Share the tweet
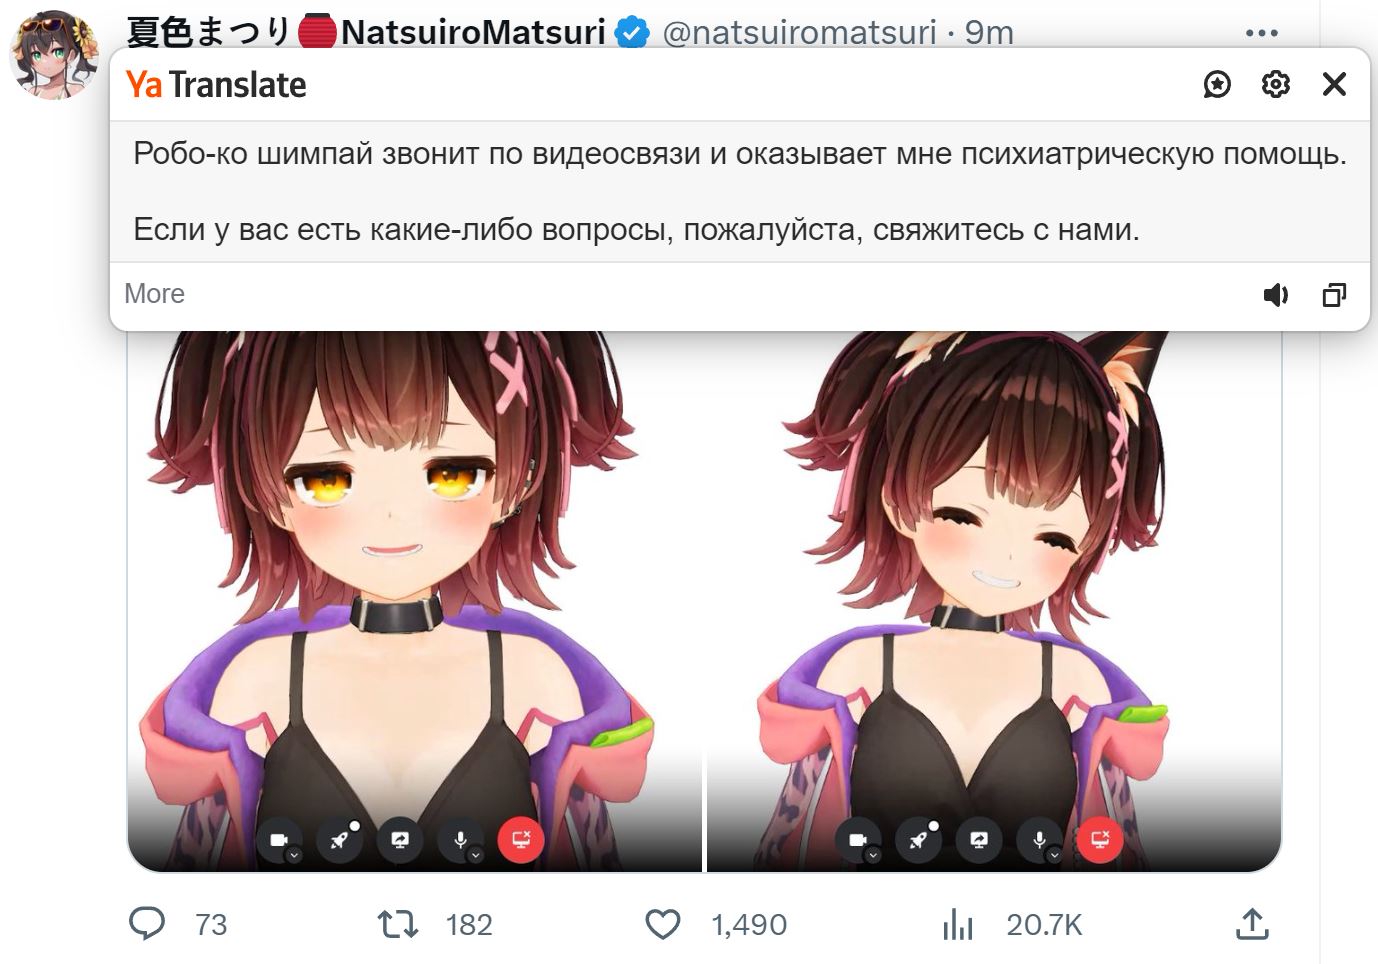This screenshot has height=964, width=1378. 1252,924
